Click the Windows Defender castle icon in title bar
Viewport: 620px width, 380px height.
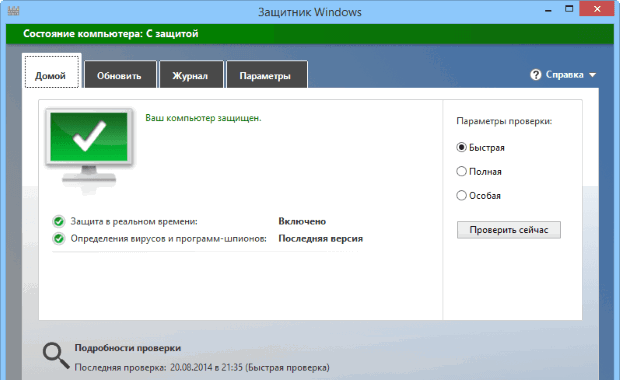pyautogui.click(x=13, y=11)
